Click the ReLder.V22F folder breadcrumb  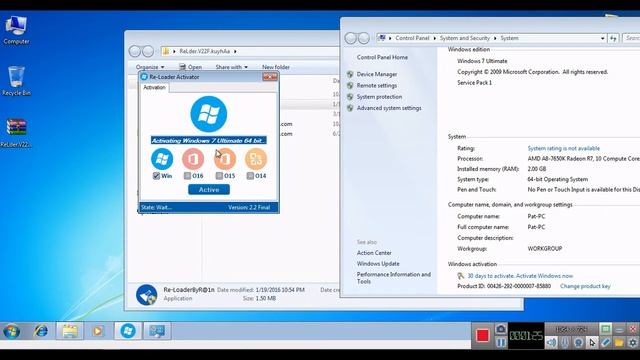[x=204, y=51]
